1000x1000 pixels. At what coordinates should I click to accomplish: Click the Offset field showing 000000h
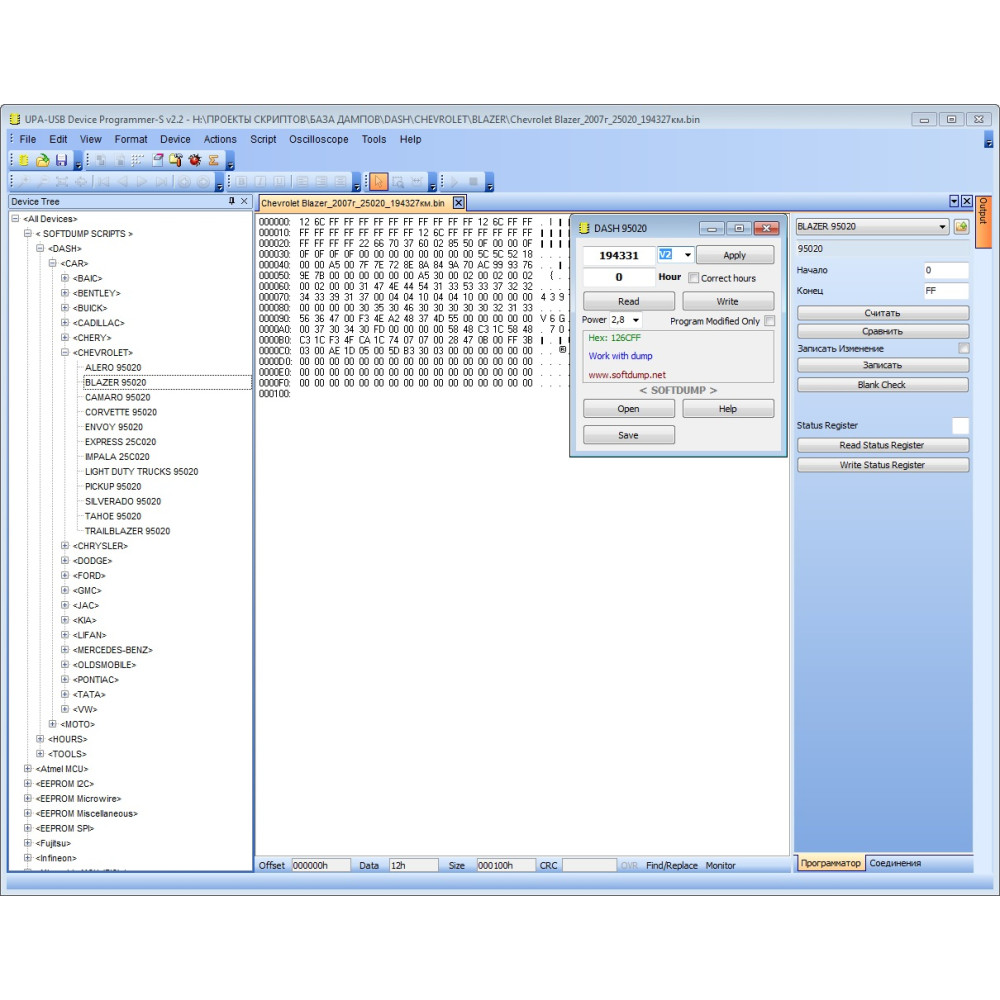click(x=321, y=865)
